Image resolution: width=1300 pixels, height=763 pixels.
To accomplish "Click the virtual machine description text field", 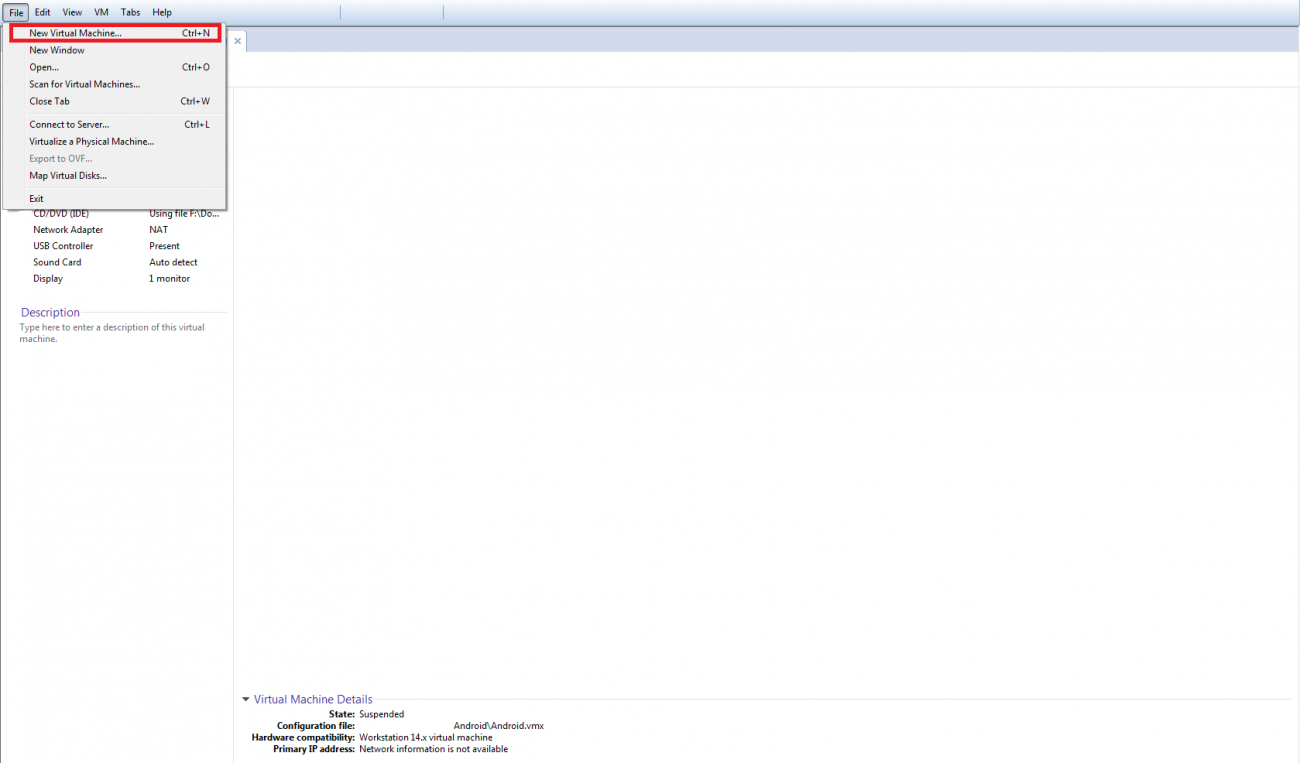I will (x=112, y=333).
